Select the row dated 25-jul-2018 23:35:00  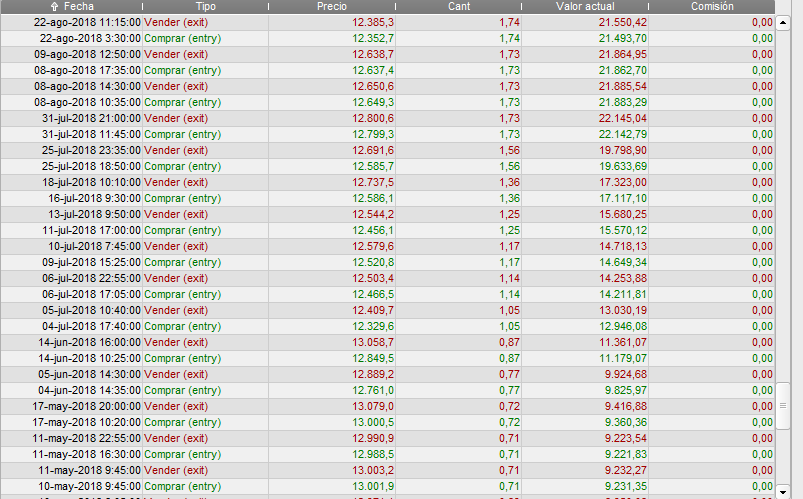point(387,150)
